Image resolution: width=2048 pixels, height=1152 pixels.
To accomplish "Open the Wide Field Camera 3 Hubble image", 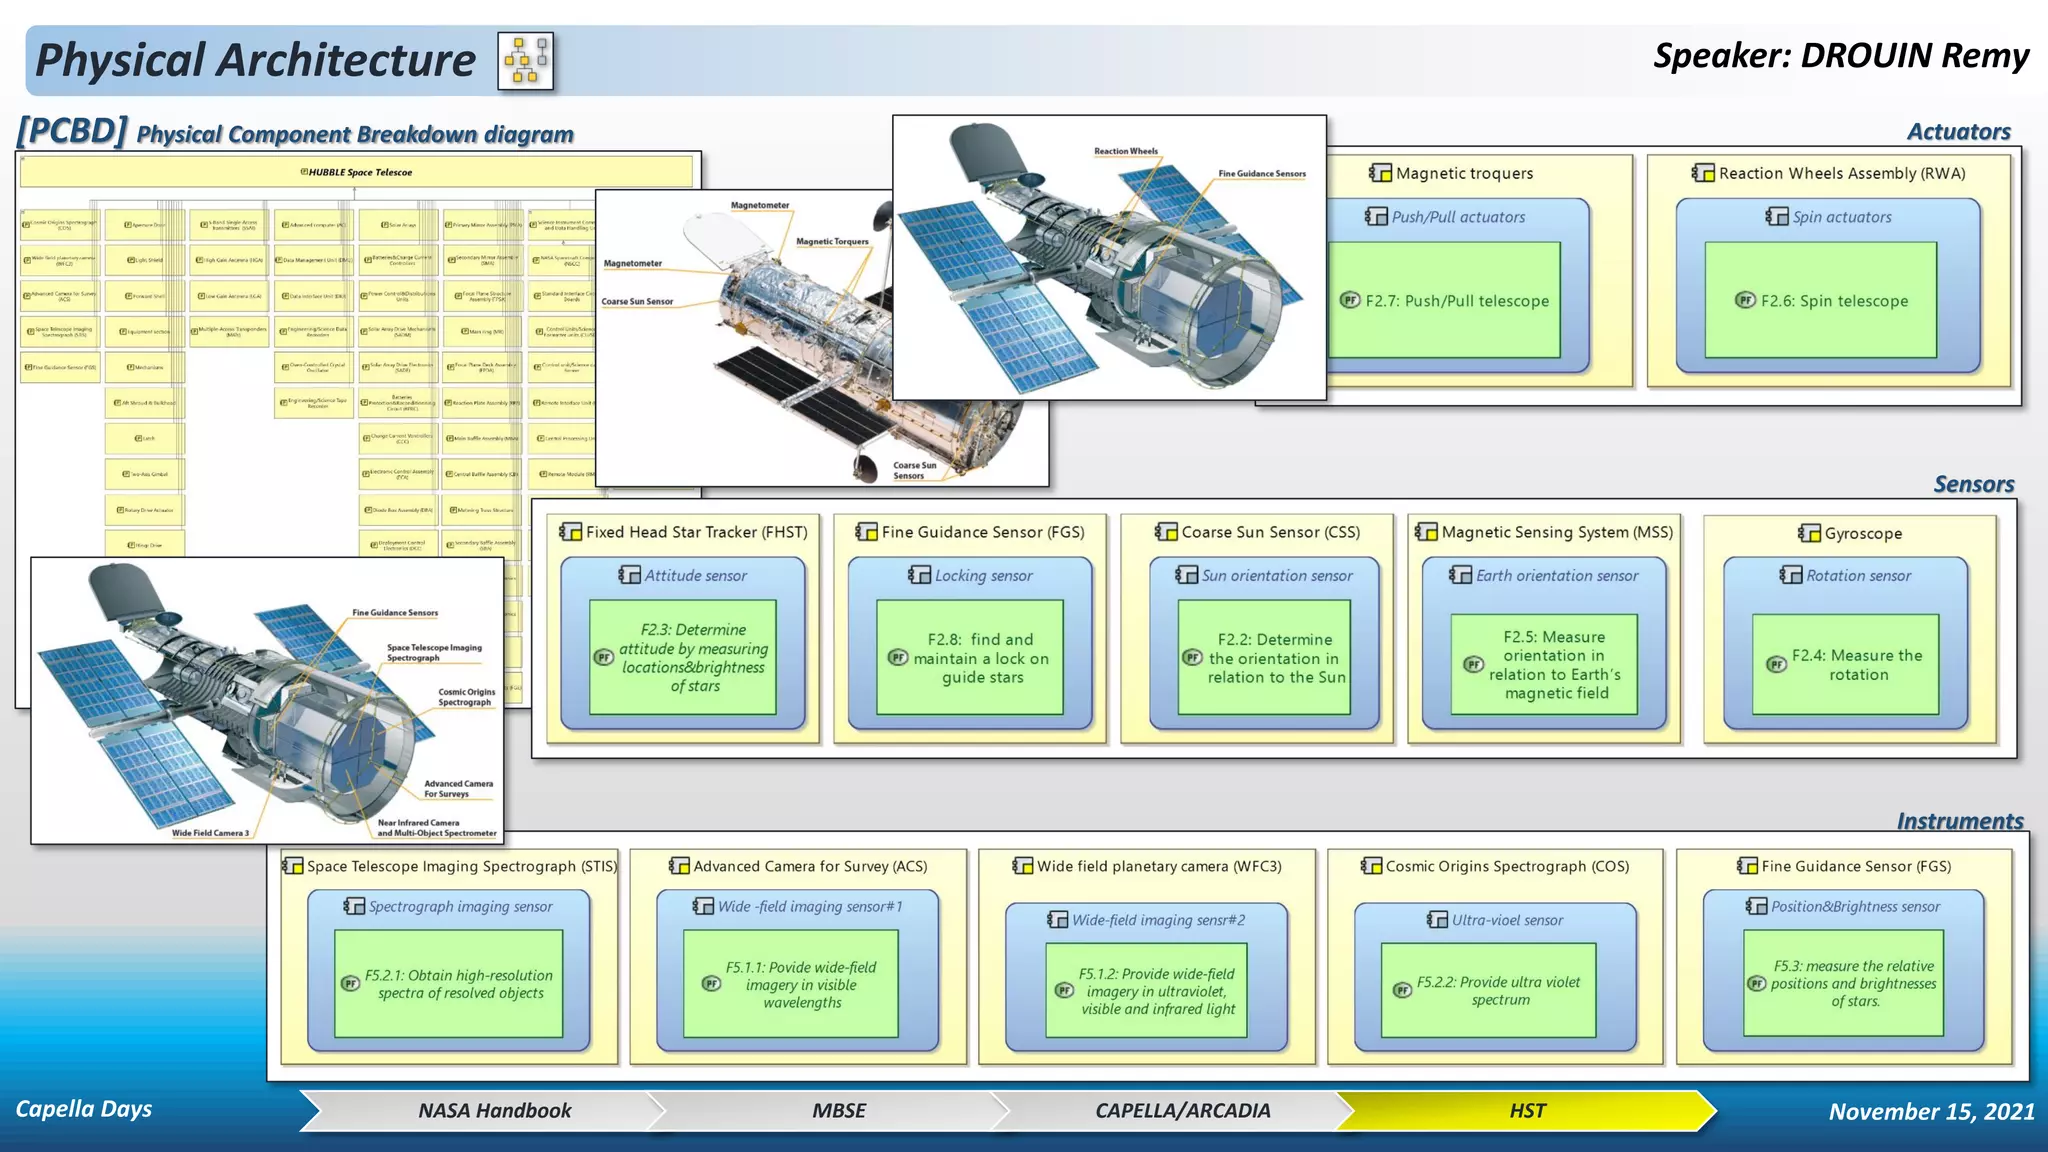I will tap(267, 700).
